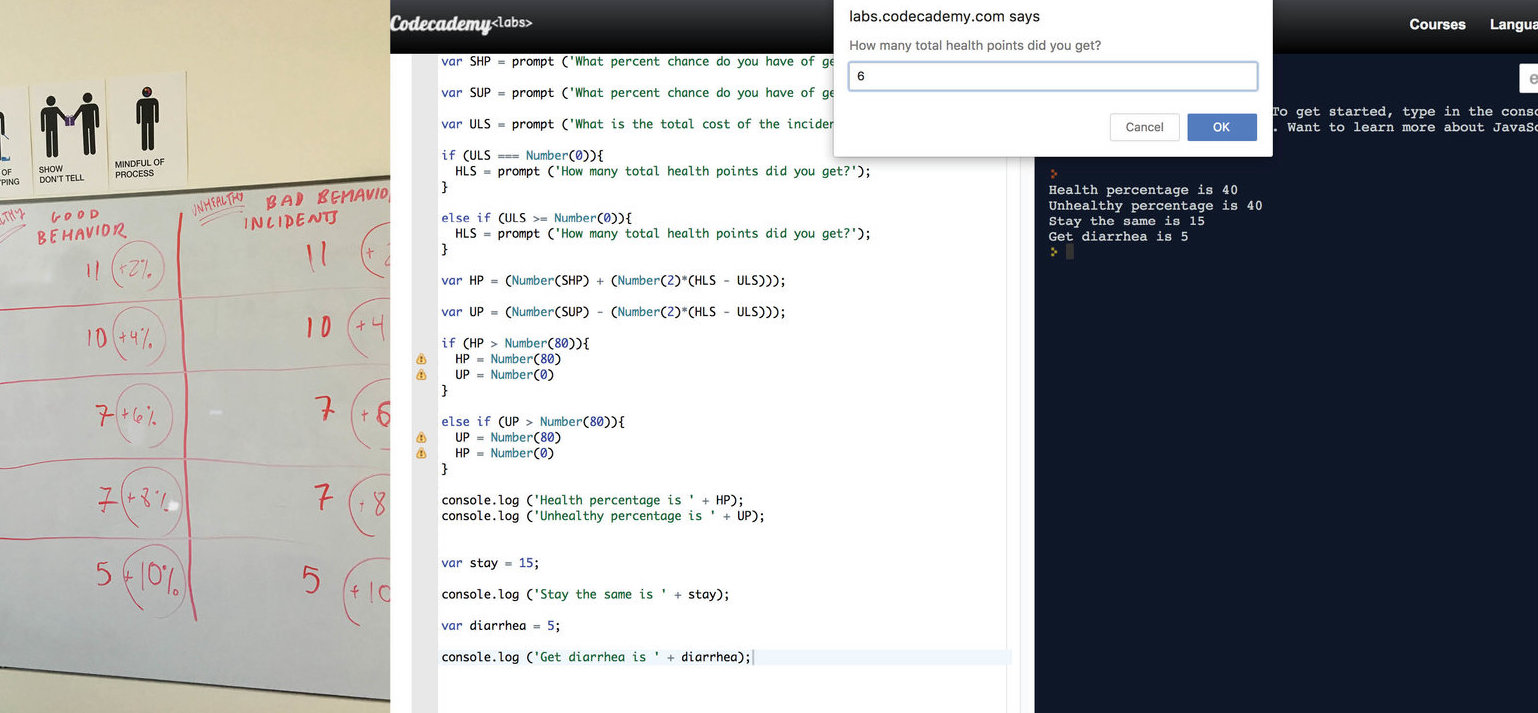Screen dimensions: 1538x713
Task: Click the console.log 'Unhealthy percentage is' code line
Action: 603,516
